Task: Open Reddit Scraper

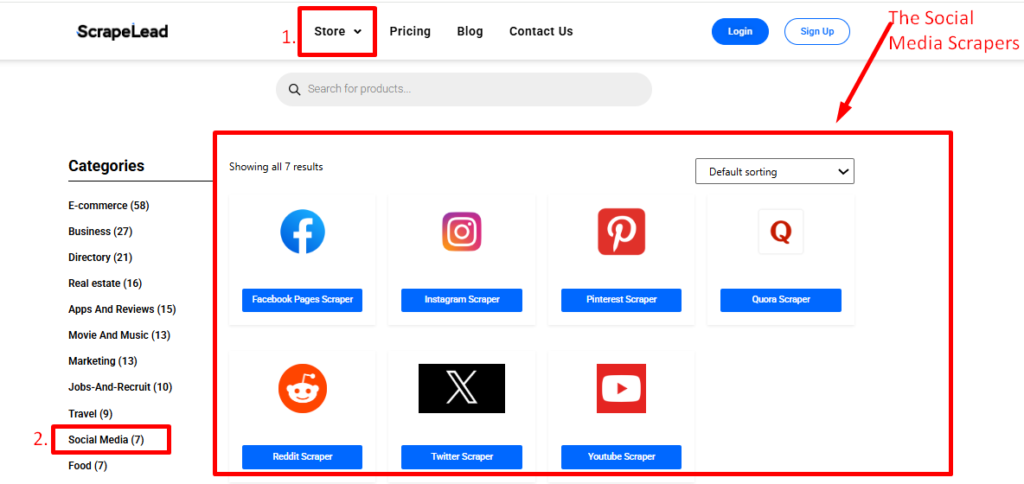Action: pos(302,457)
